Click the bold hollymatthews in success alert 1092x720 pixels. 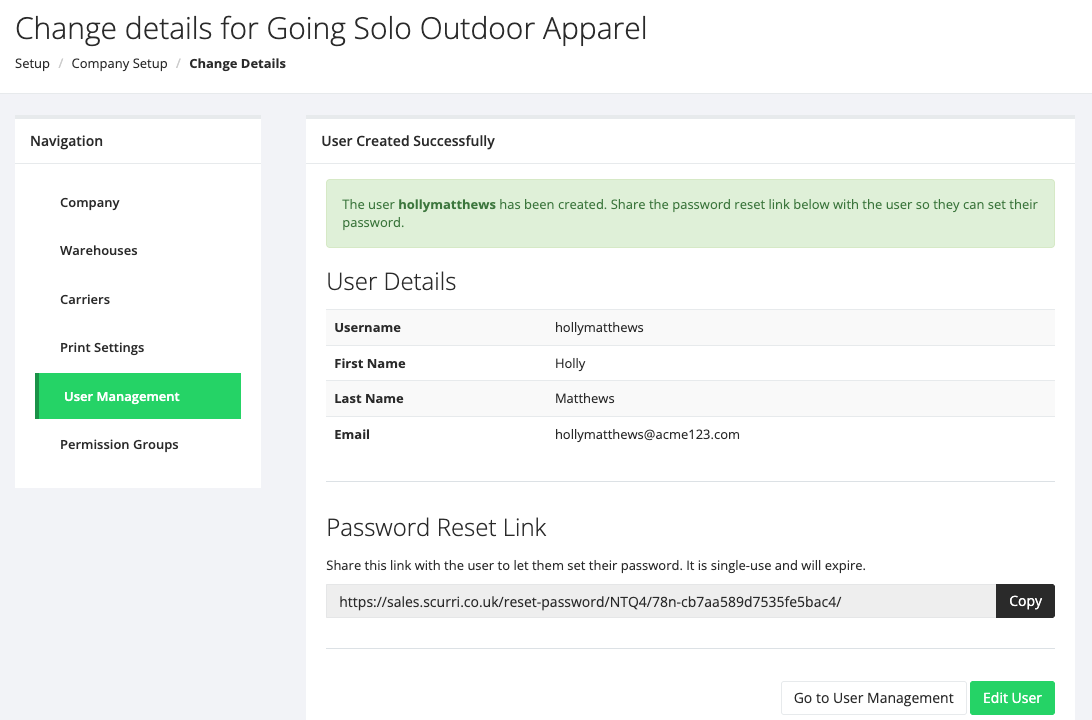click(x=447, y=205)
